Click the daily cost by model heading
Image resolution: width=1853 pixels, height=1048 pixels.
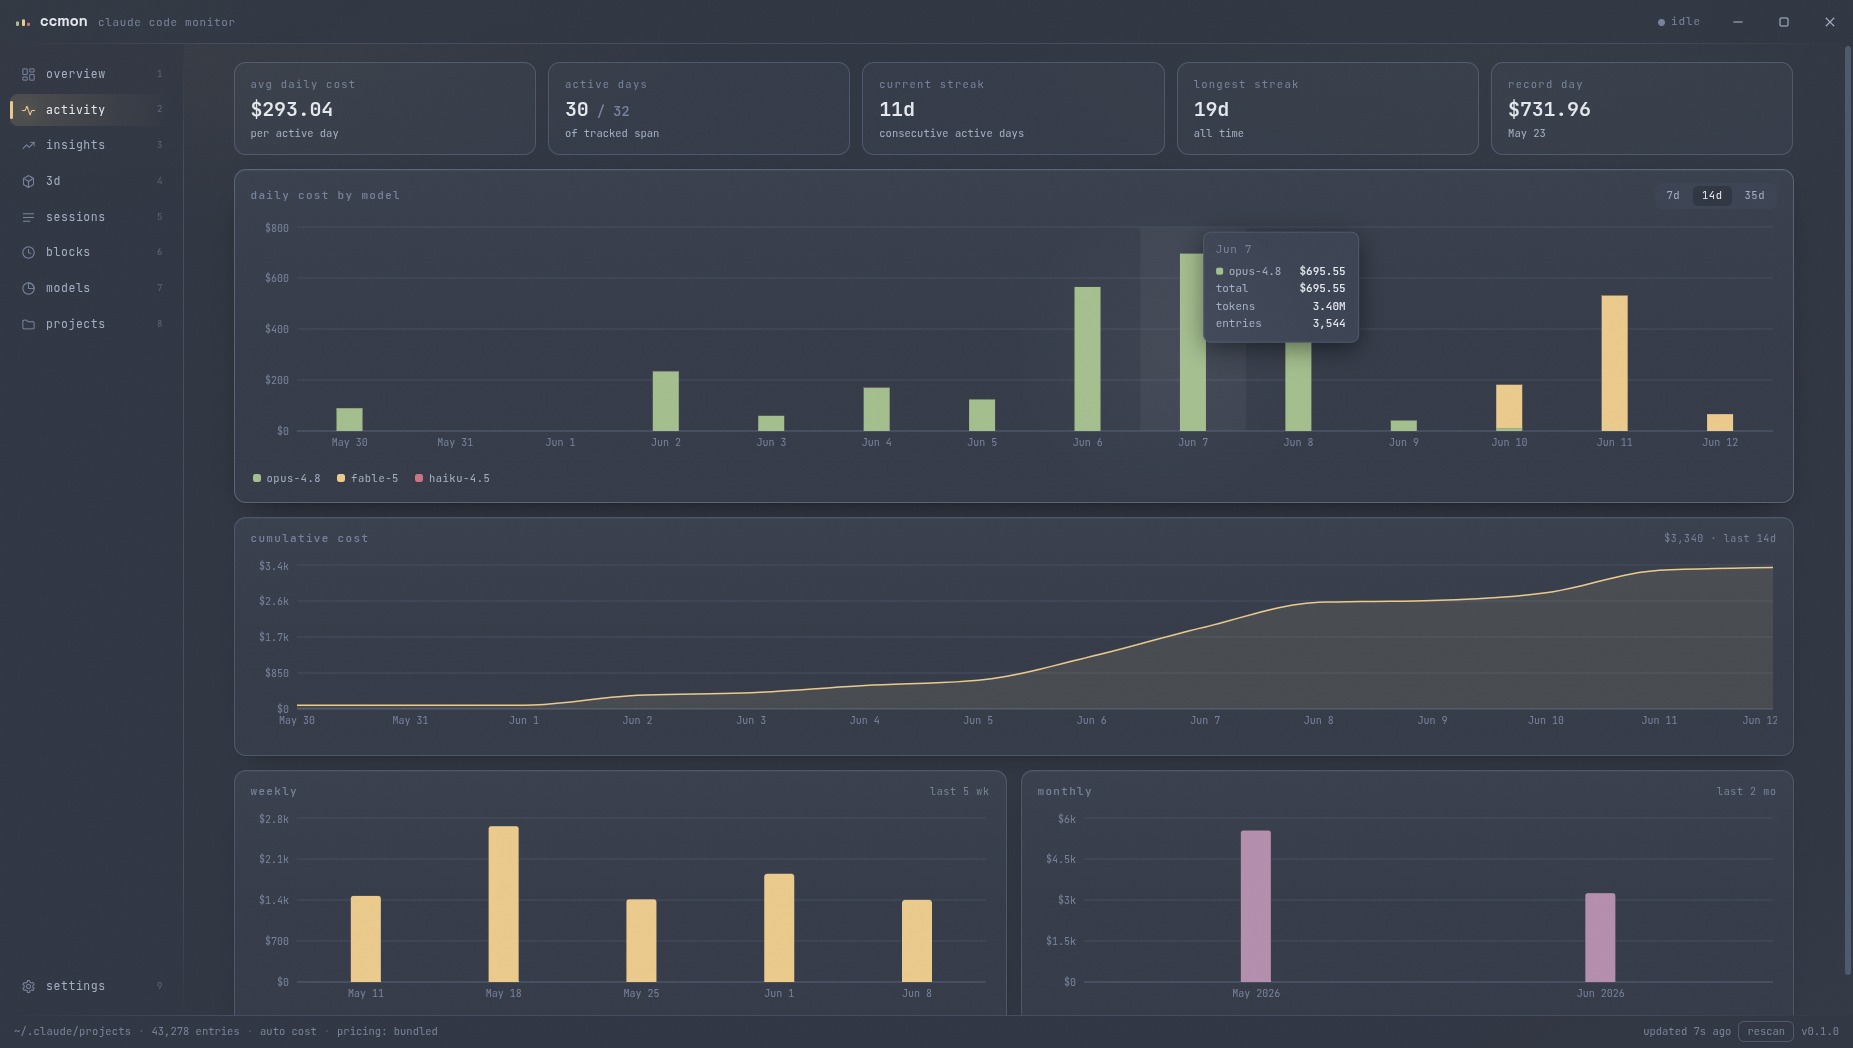coord(325,196)
